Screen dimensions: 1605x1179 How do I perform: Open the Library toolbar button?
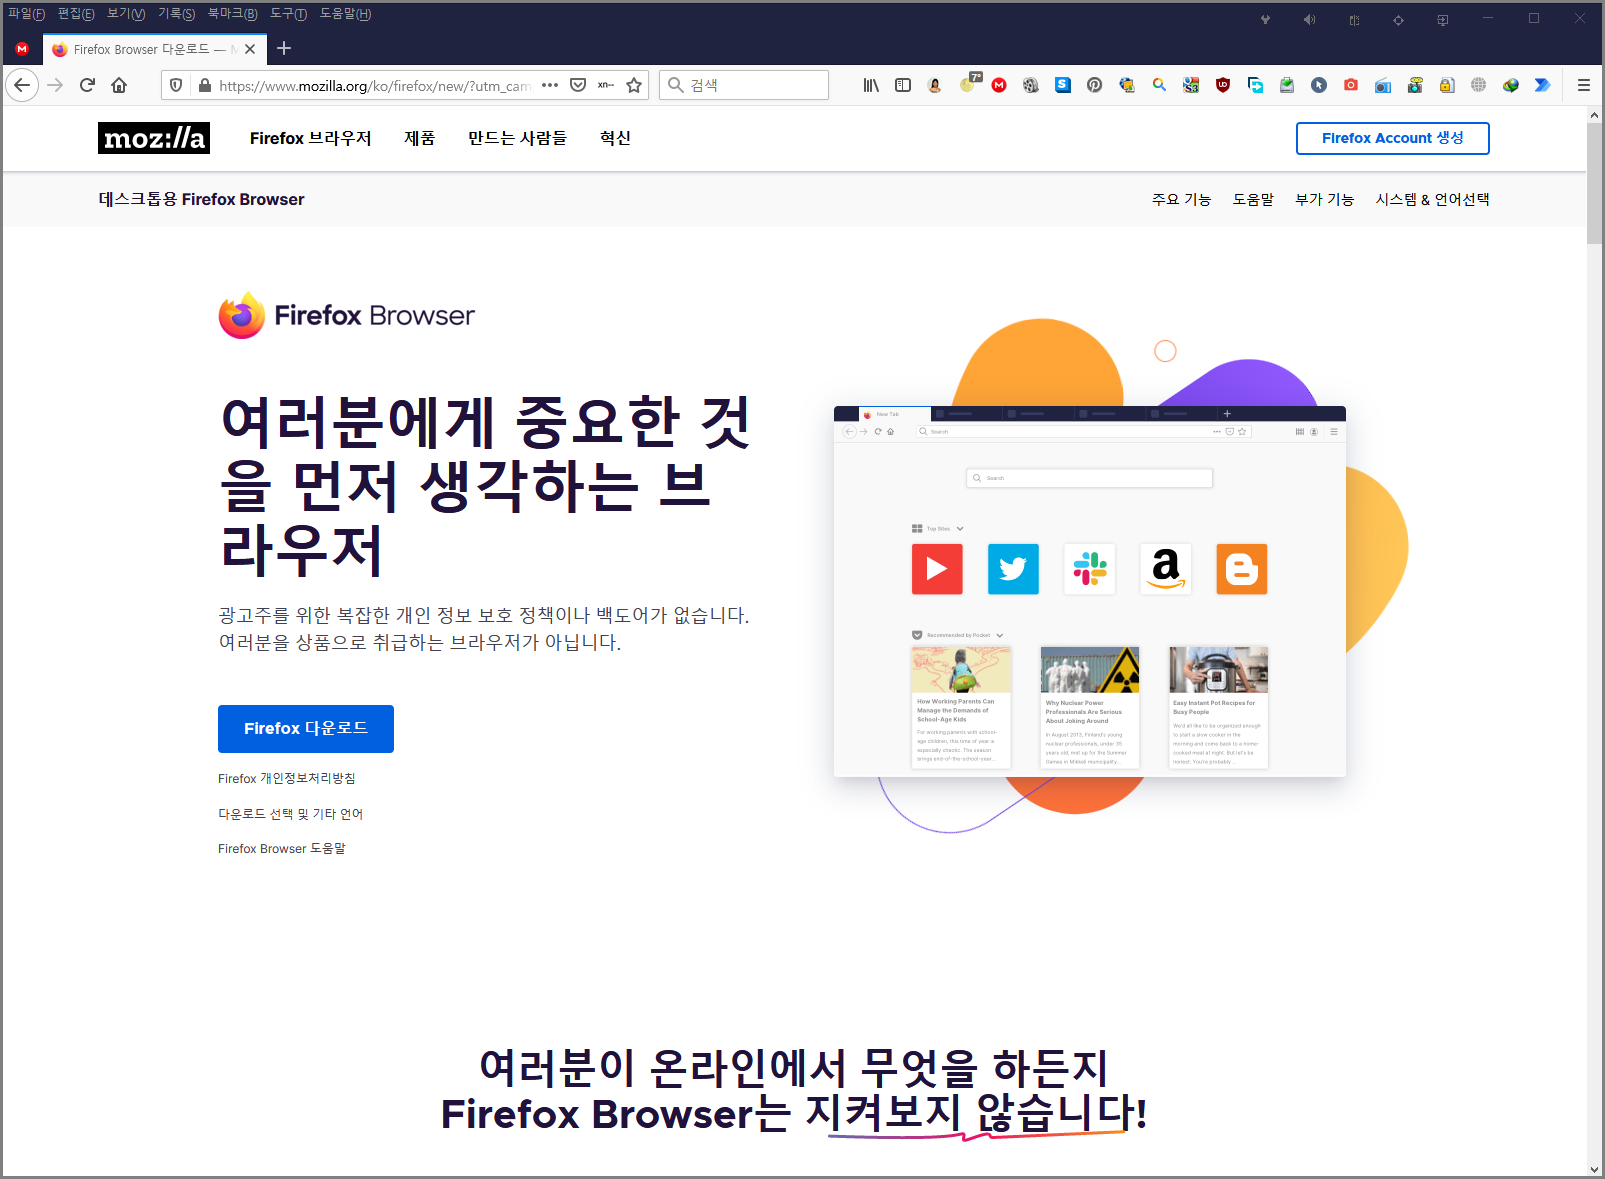click(871, 85)
